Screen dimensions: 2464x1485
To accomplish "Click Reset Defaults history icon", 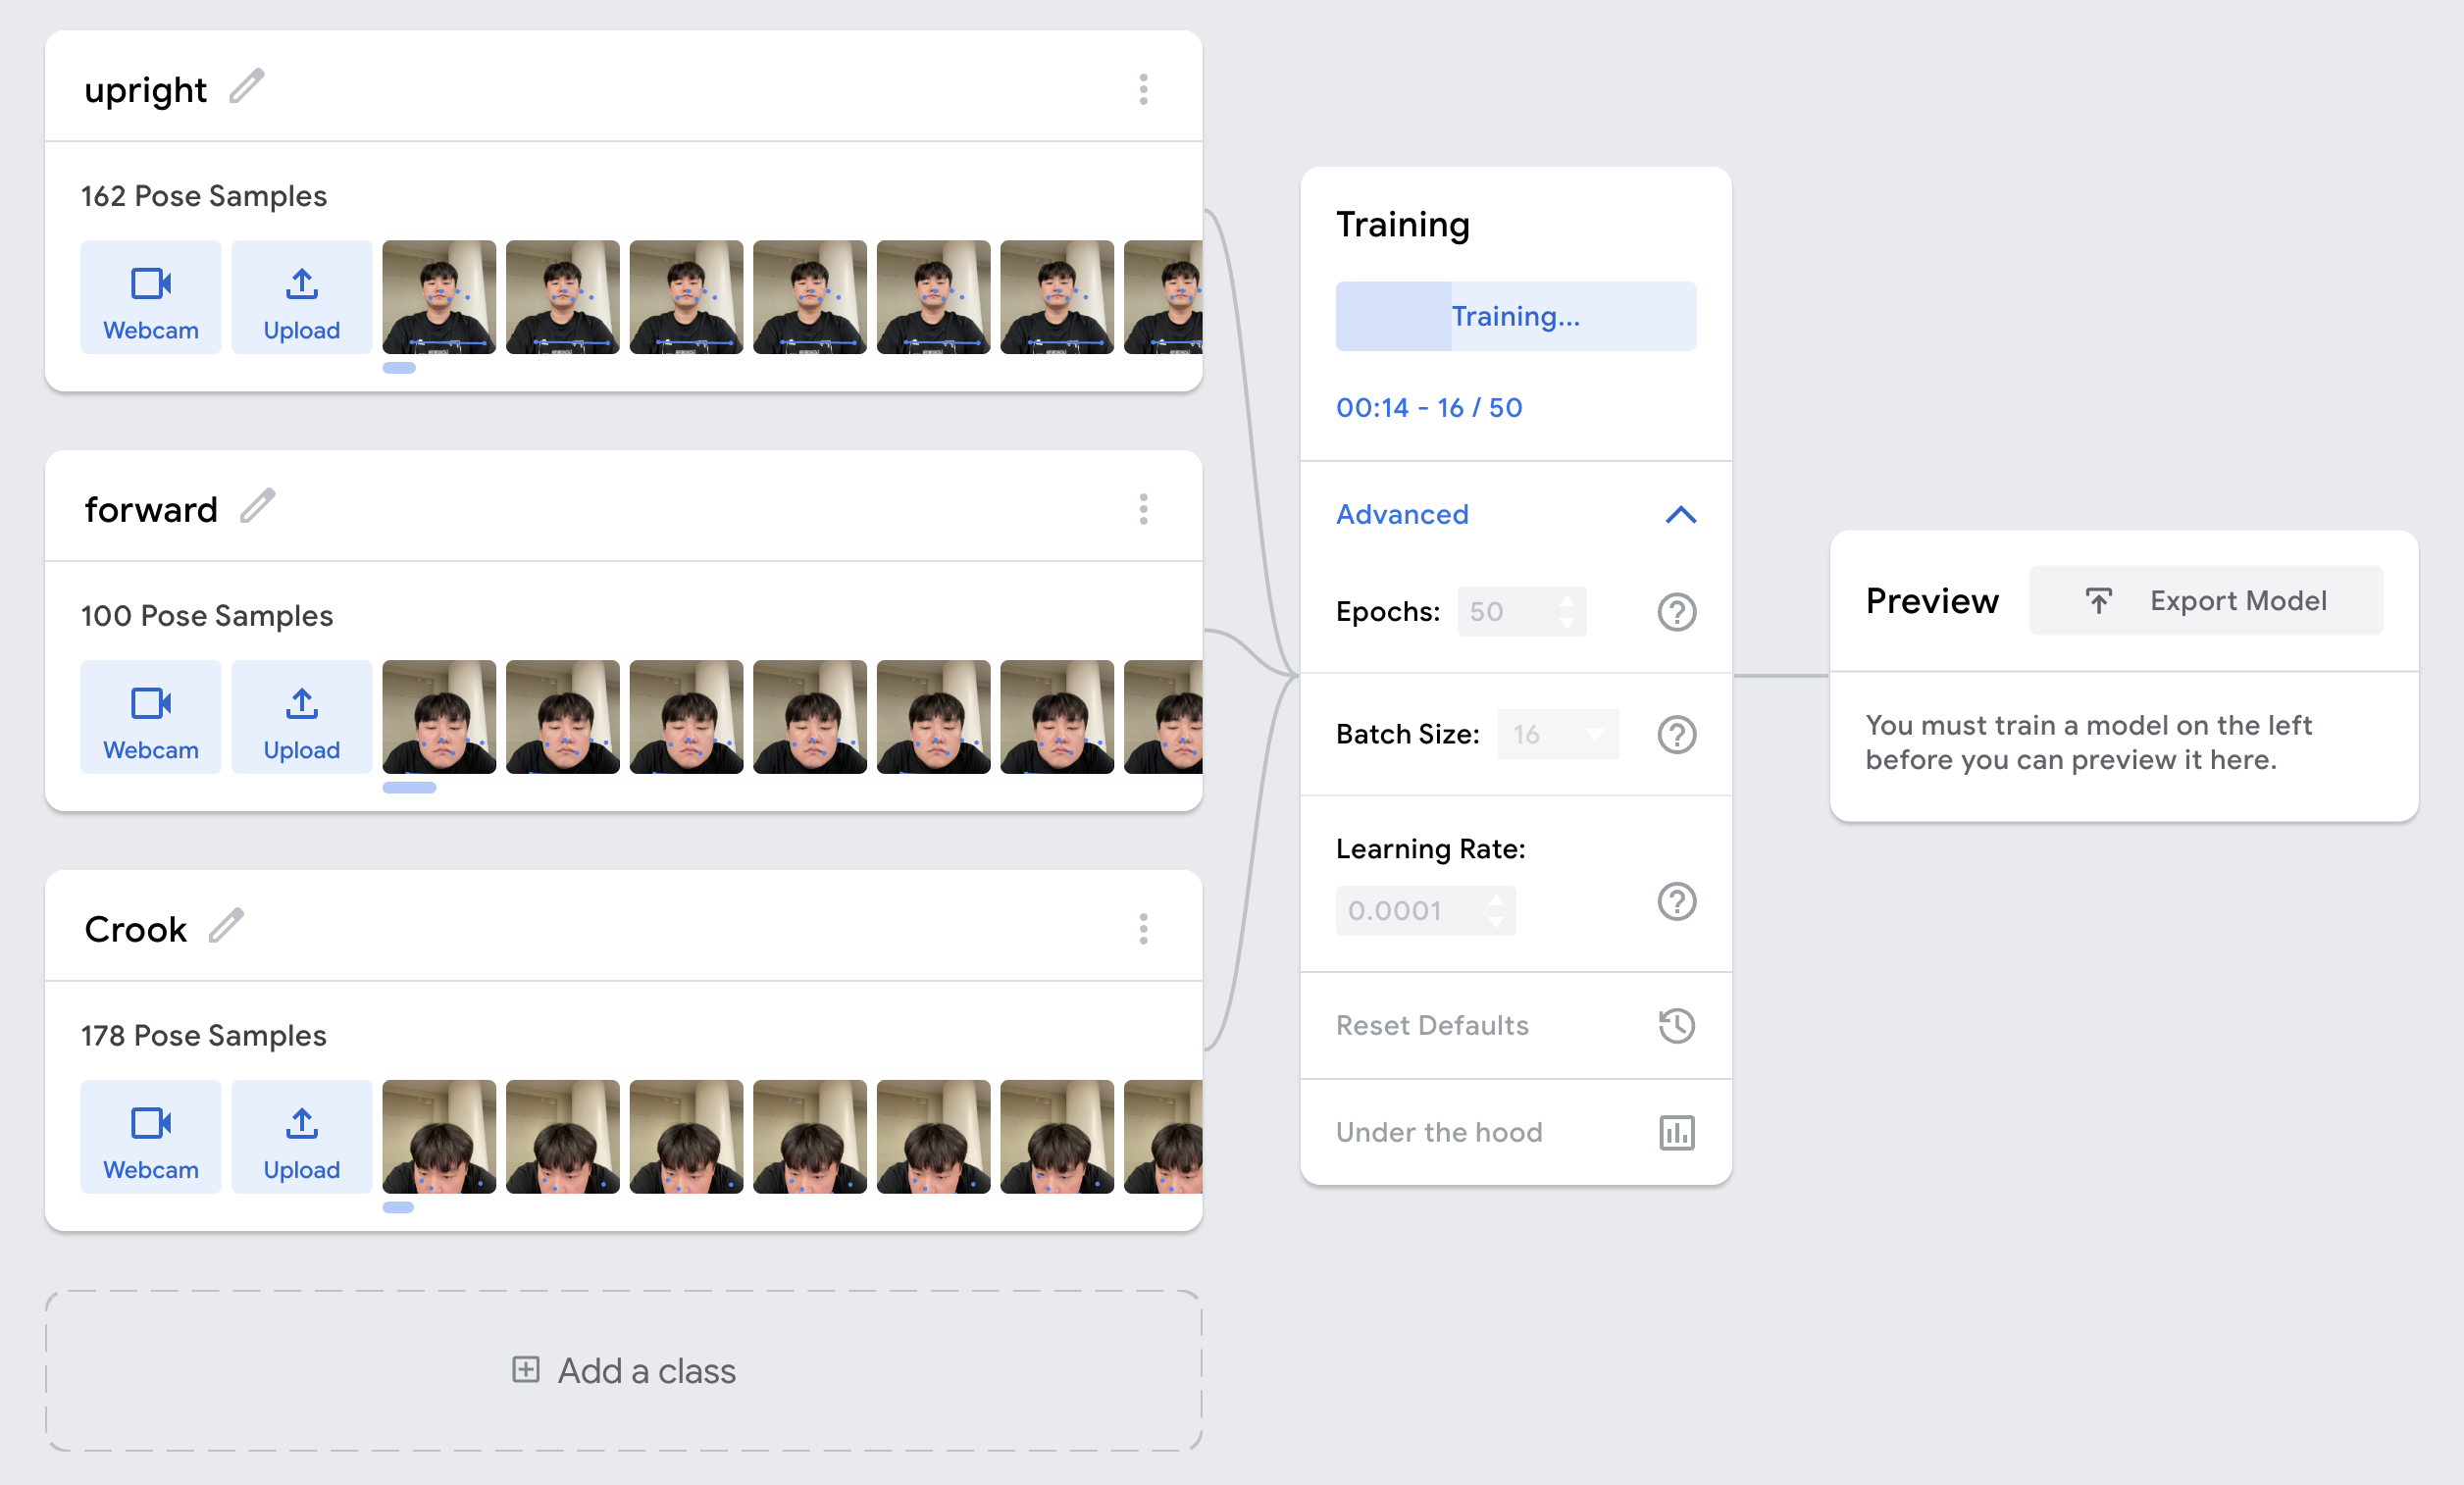I will pyautogui.click(x=1676, y=1026).
